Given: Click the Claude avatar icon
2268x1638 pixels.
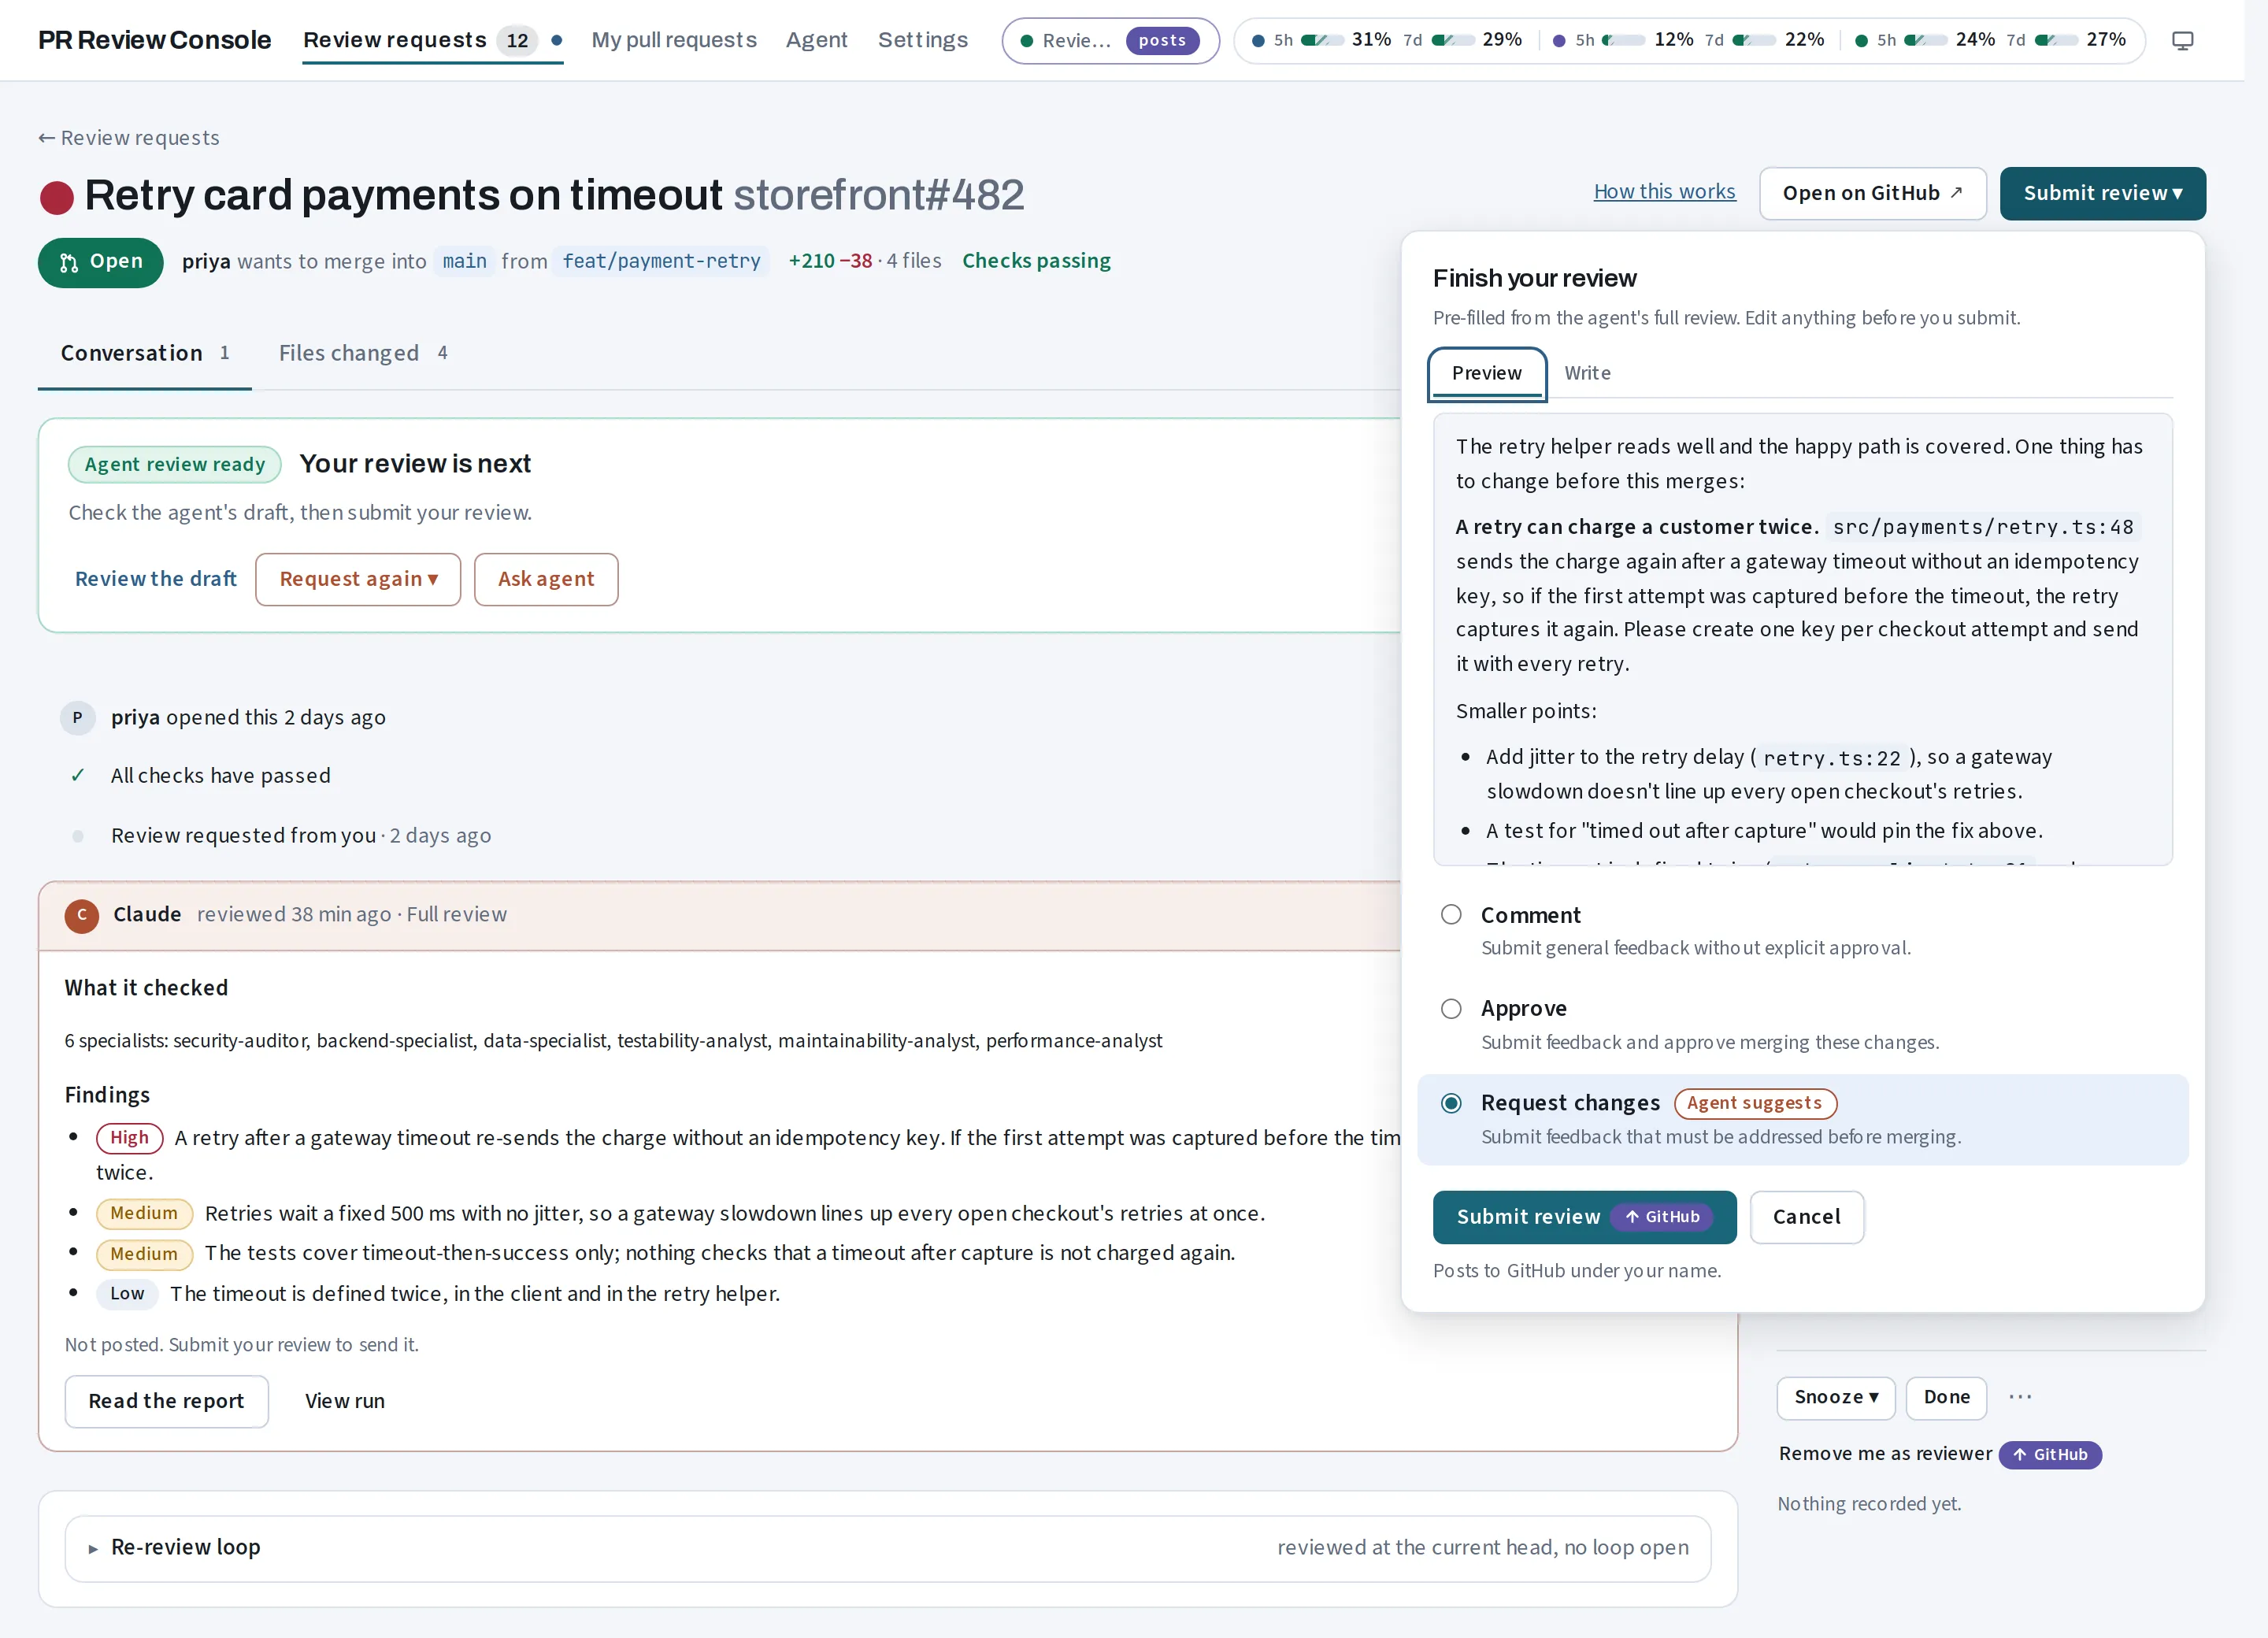Looking at the screenshot, I should [81, 915].
